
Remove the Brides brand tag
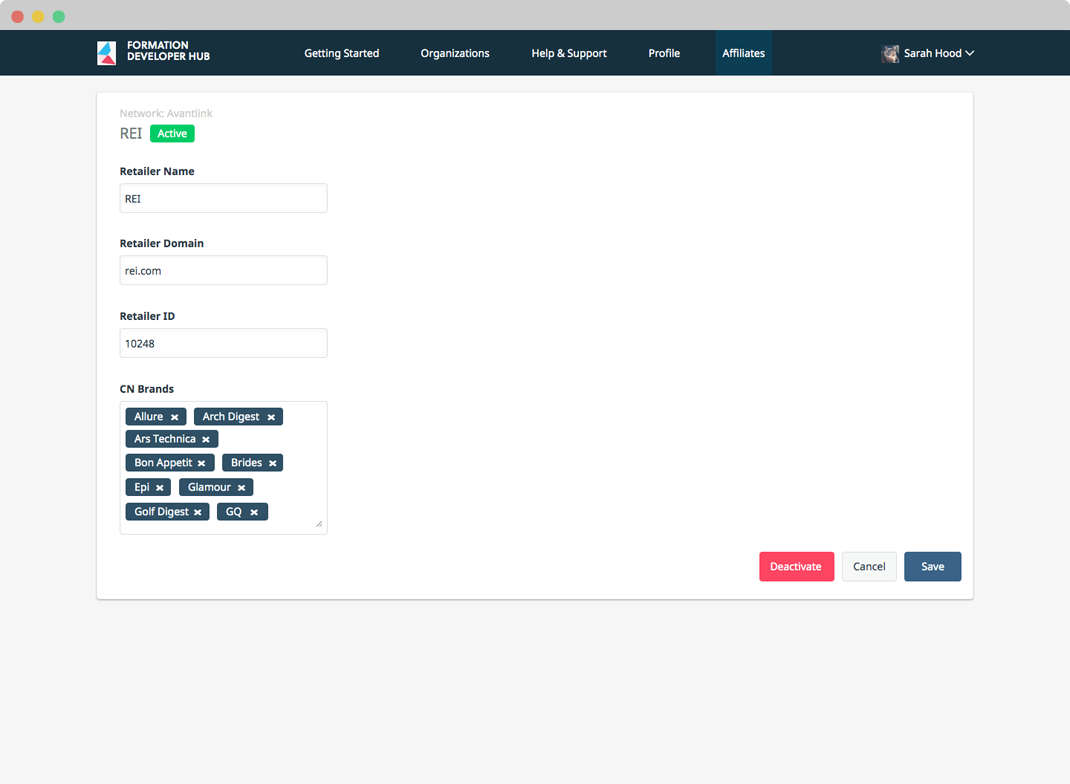pos(272,463)
